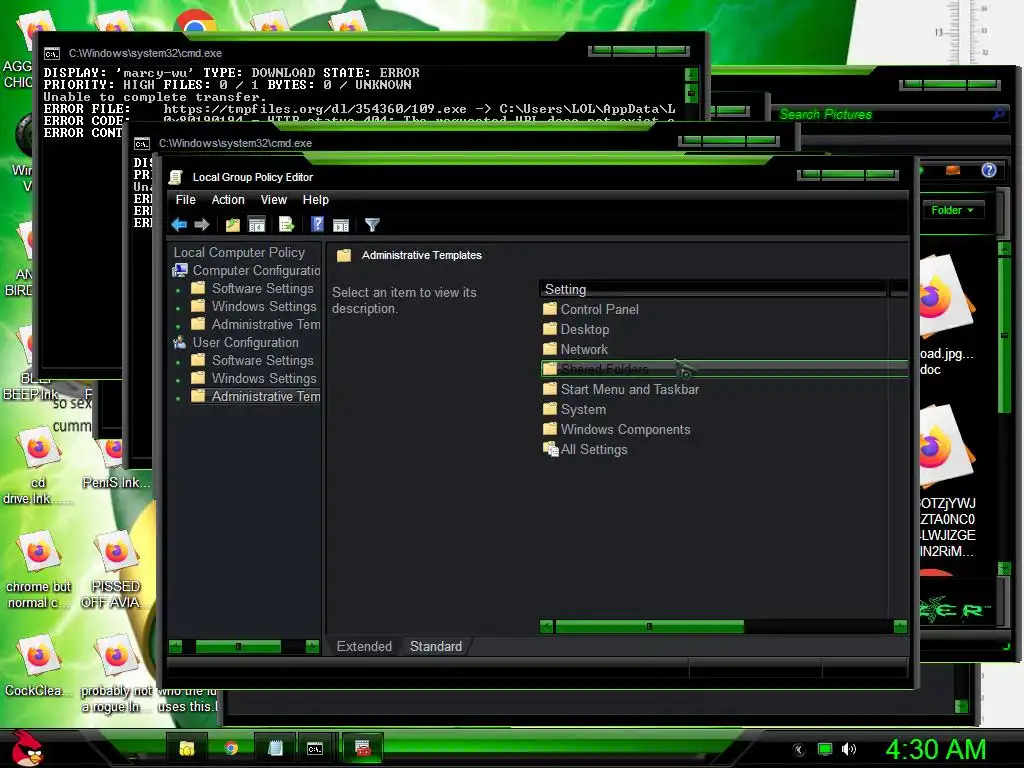Viewport: 1024px width, 768px height.
Task: Click the Desktop folder icon in settings list
Action: coord(550,329)
